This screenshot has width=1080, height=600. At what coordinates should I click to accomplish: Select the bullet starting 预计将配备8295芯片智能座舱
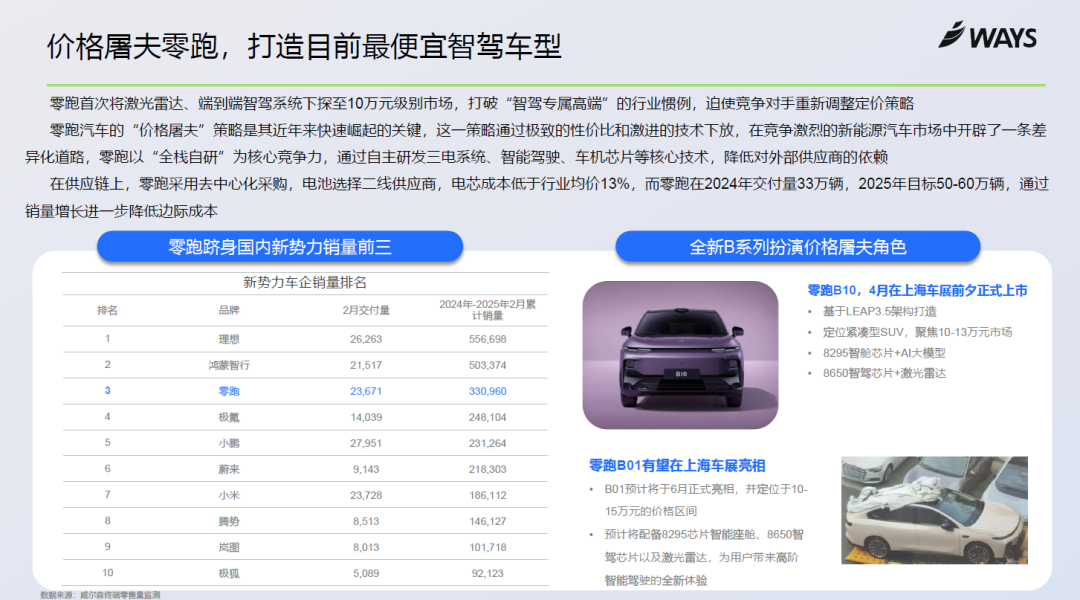[705, 557]
